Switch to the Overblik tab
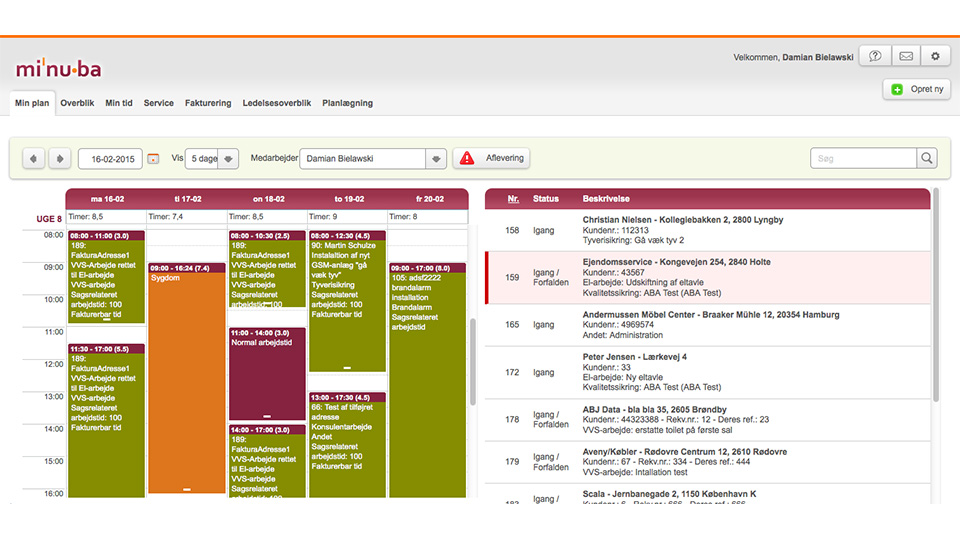Image resolution: width=960 pixels, height=540 pixels. click(x=77, y=103)
